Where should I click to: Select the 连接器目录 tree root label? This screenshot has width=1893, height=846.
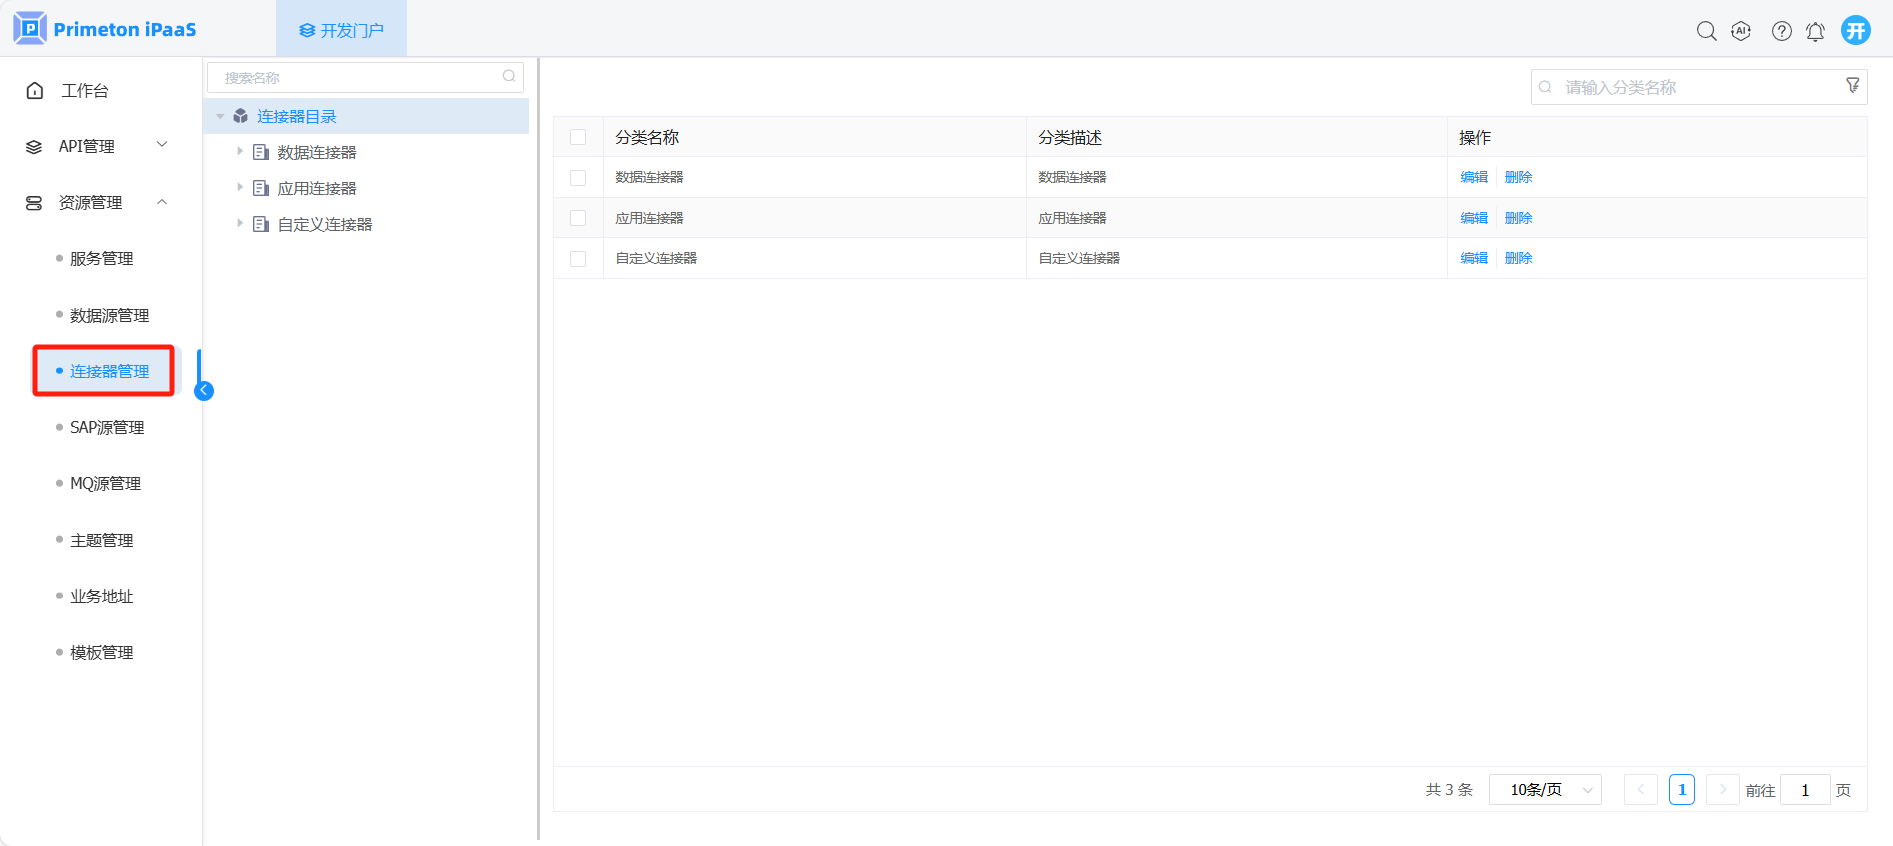click(x=297, y=116)
